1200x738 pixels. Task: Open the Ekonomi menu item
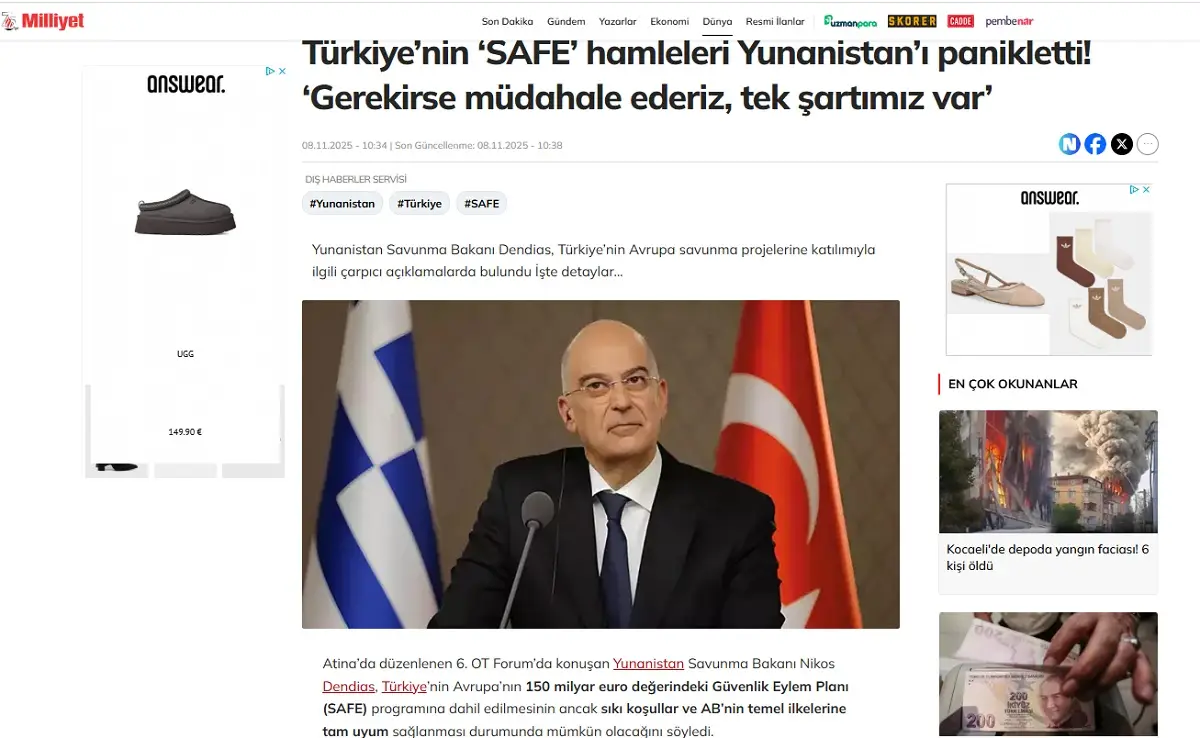point(669,21)
